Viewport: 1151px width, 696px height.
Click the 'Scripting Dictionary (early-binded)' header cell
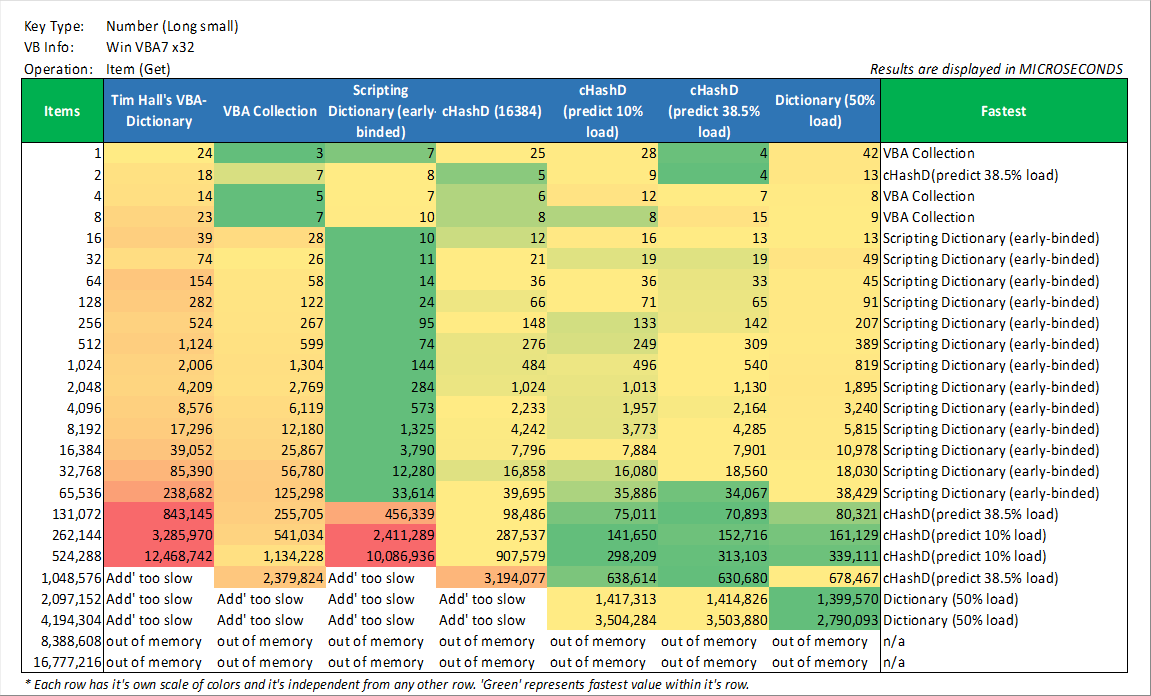[x=380, y=111]
